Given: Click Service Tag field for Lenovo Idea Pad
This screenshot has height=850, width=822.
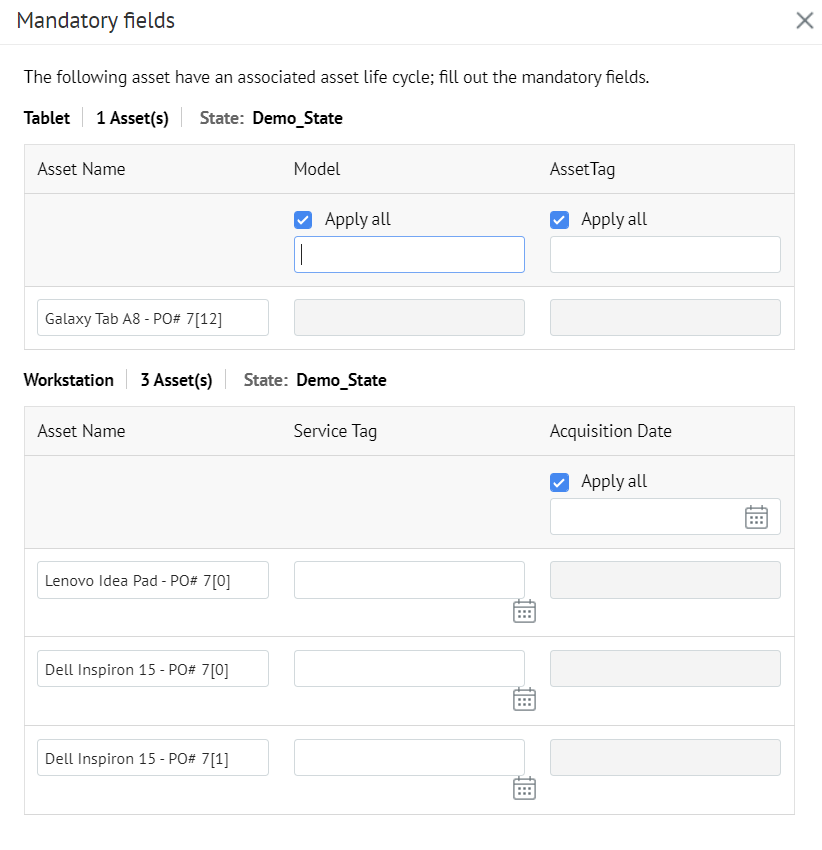Looking at the screenshot, I should point(409,580).
